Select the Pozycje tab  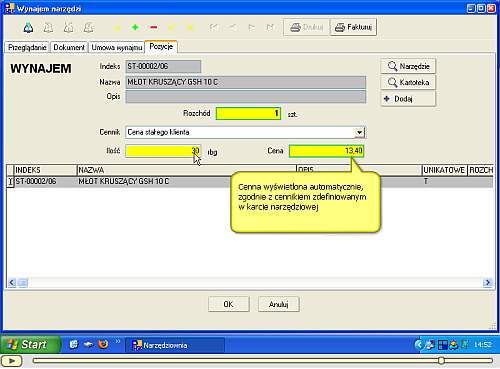pos(161,46)
